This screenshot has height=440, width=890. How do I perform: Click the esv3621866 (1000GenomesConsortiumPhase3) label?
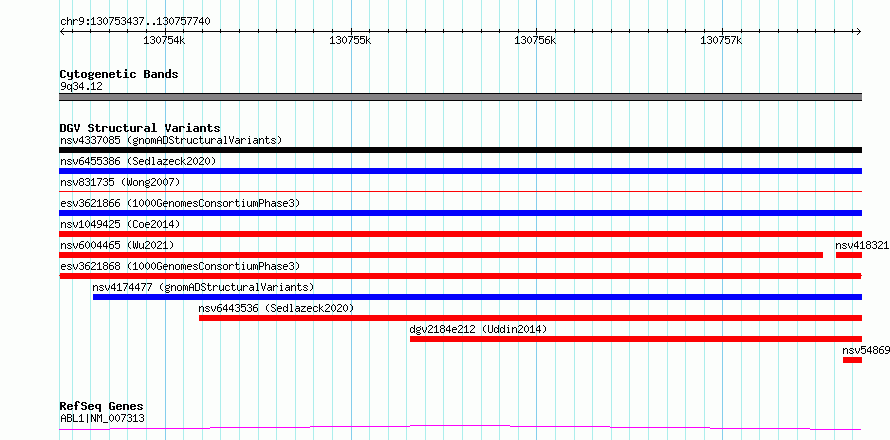pos(179,203)
